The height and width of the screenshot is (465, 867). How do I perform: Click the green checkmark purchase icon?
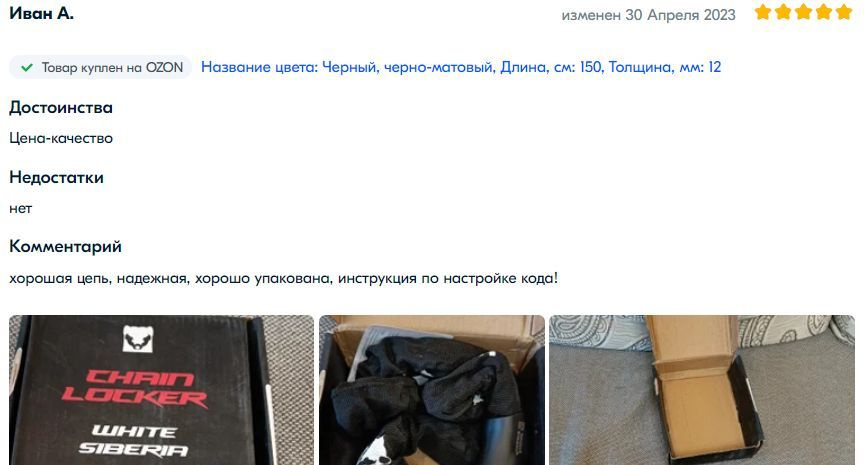pyautogui.click(x=27, y=67)
